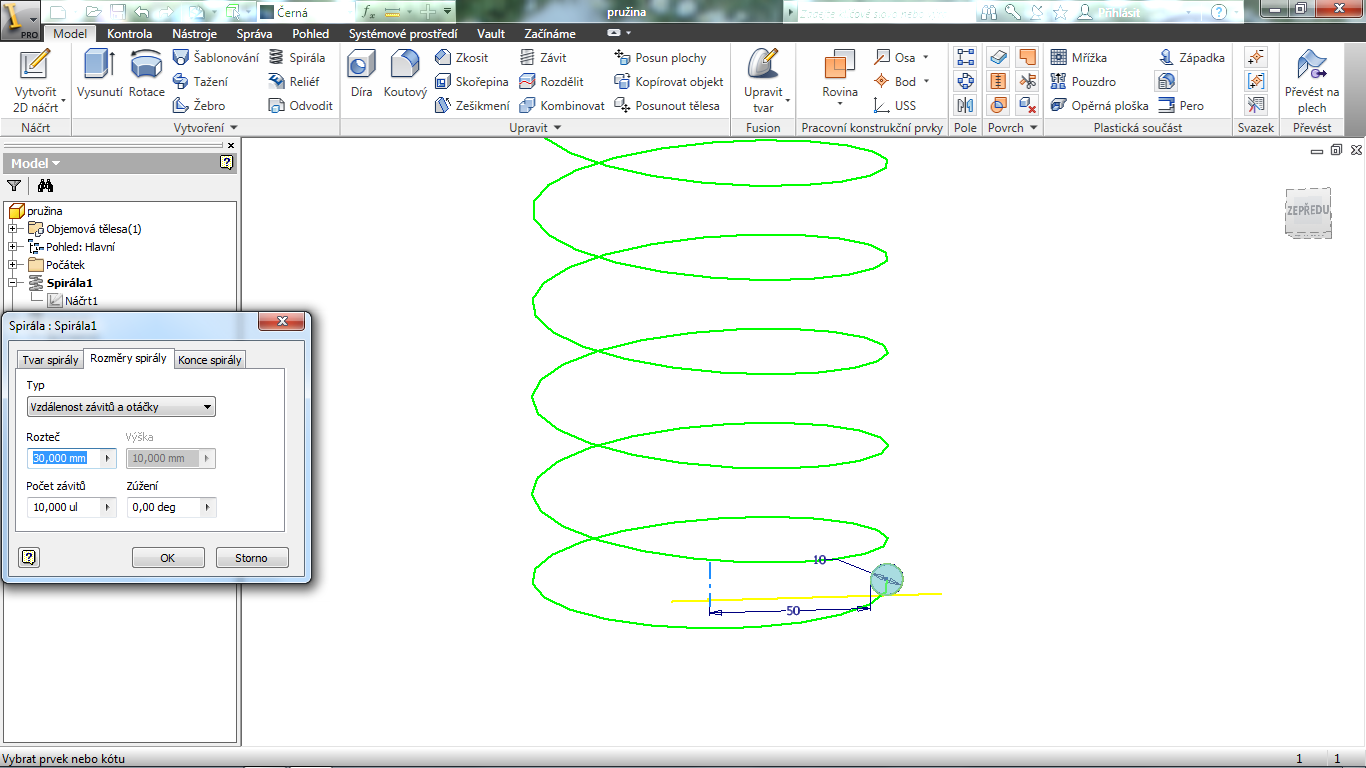Select Posun plochy move face tool
1366x768 pixels.
click(x=661, y=58)
